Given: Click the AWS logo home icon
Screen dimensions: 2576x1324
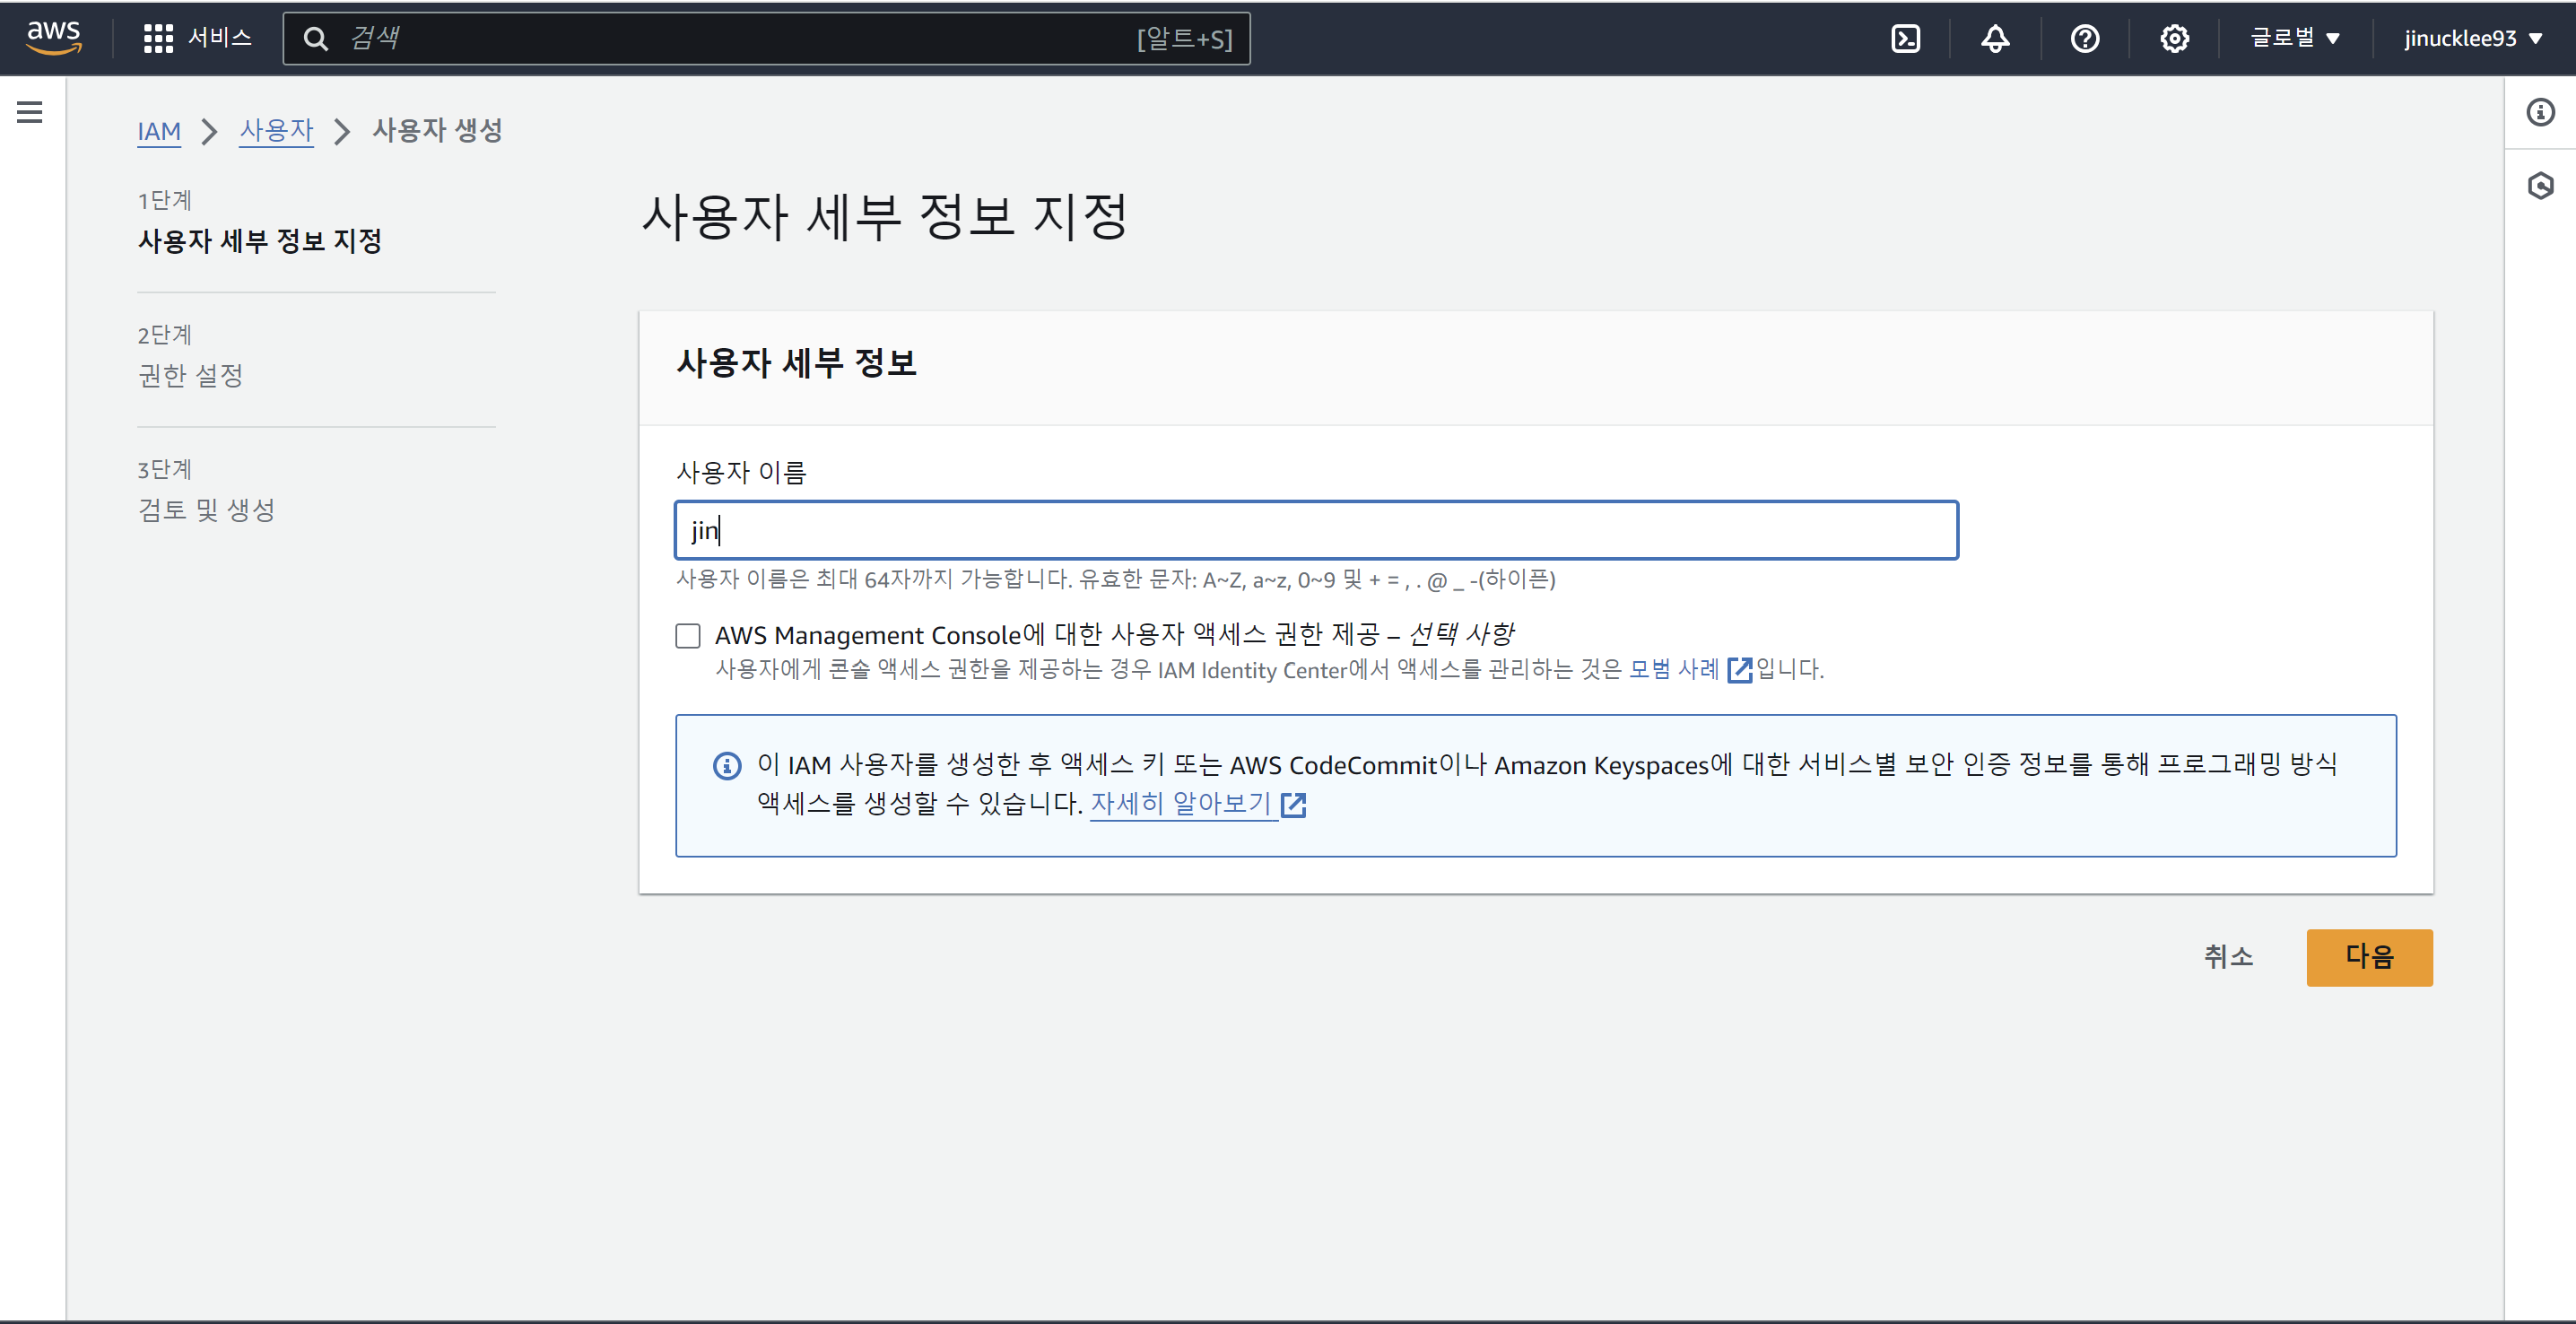Looking at the screenshot, I should click(54, 38).
